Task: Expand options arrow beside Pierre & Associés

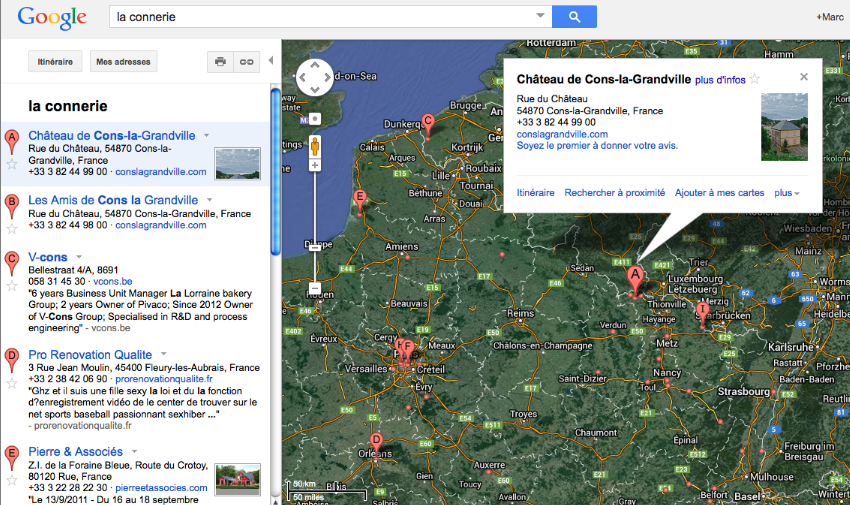Action: pos(134,451)
